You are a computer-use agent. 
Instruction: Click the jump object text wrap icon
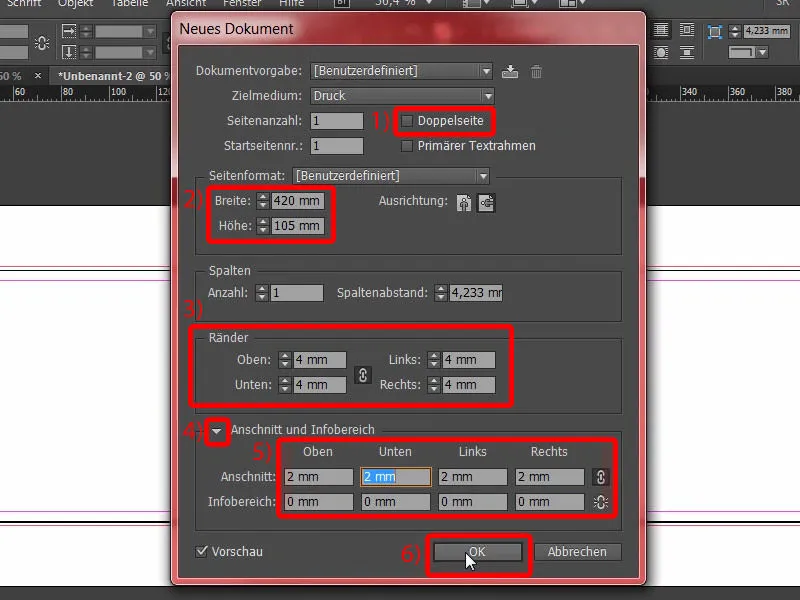(x=687, y=52)
